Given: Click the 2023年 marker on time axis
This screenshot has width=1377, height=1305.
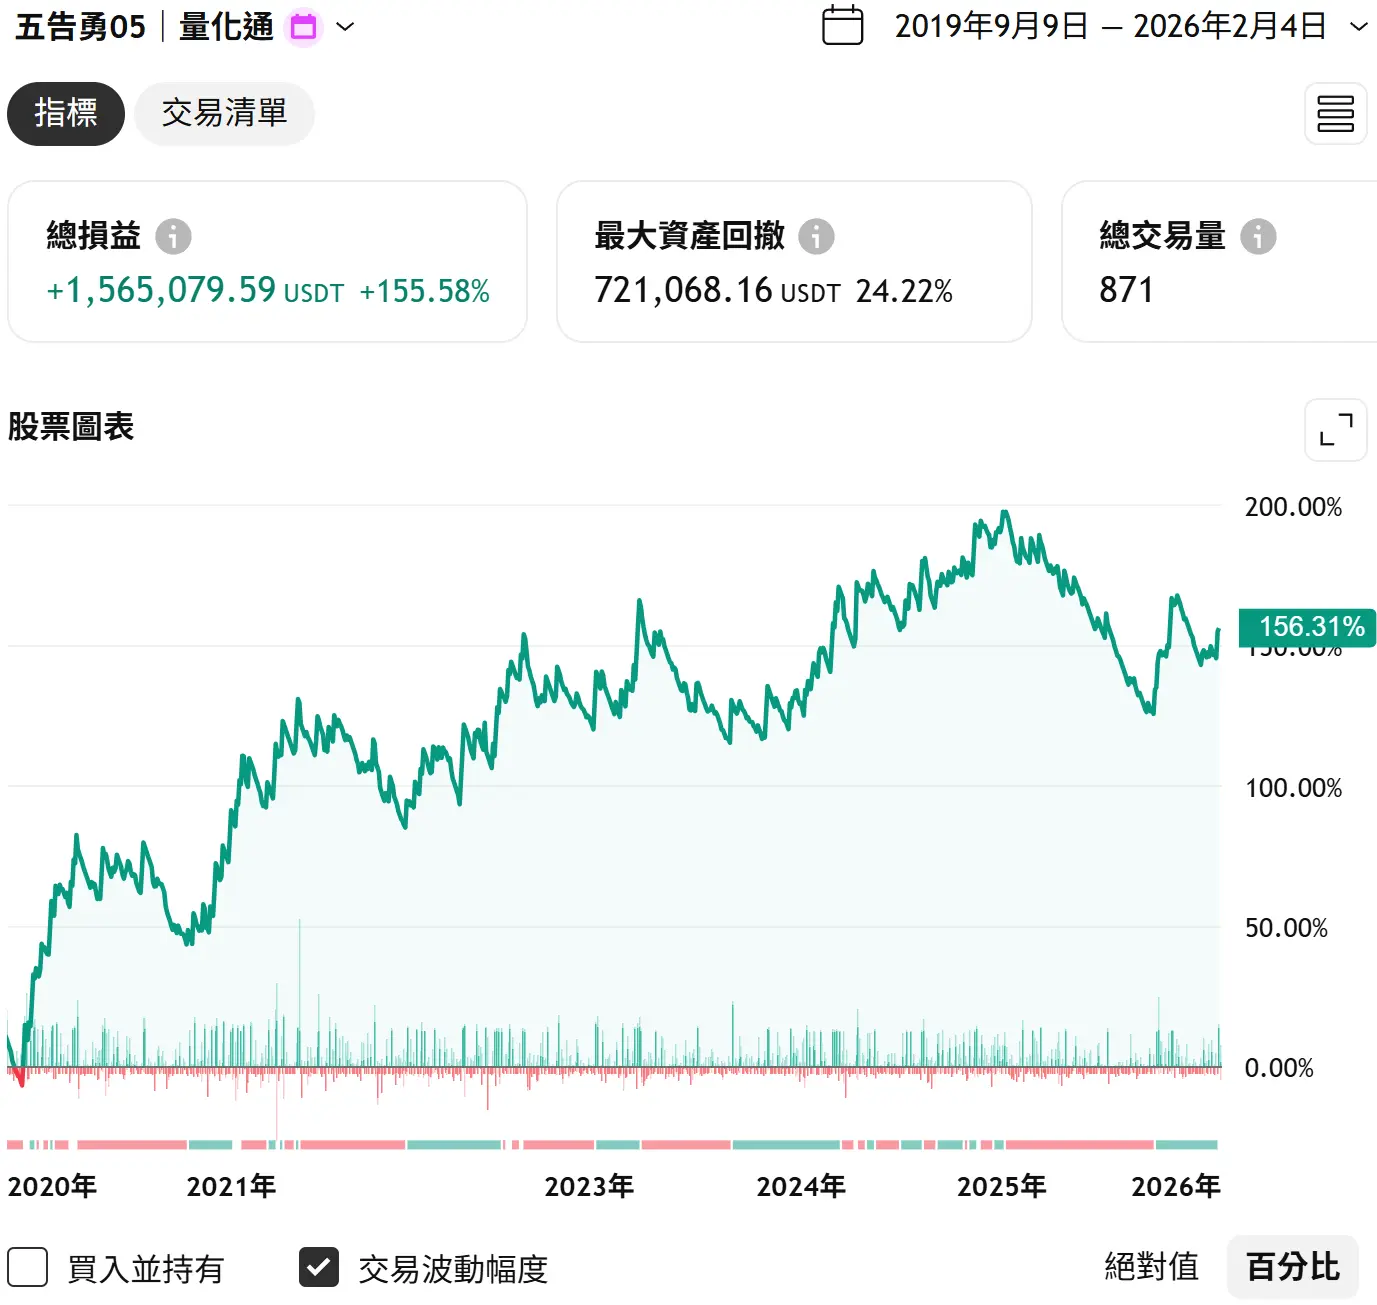Looking at the screenshot, I should 589,1186.
